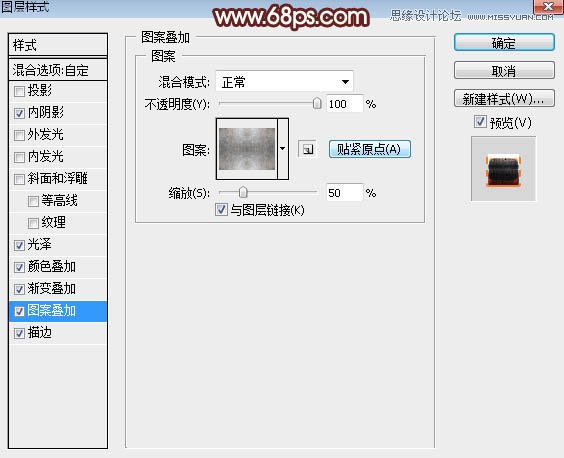564x458 pixels.
Task: Toggle the 等高线 contour checkbox
Action: point(33,201)
